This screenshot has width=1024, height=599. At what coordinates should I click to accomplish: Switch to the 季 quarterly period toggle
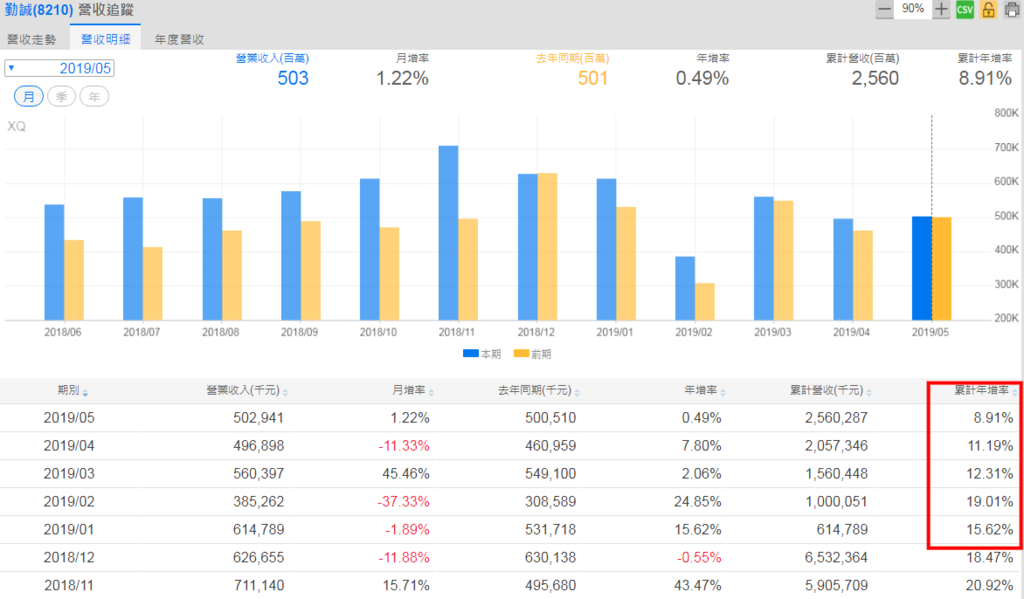click(x=61, y=97)
